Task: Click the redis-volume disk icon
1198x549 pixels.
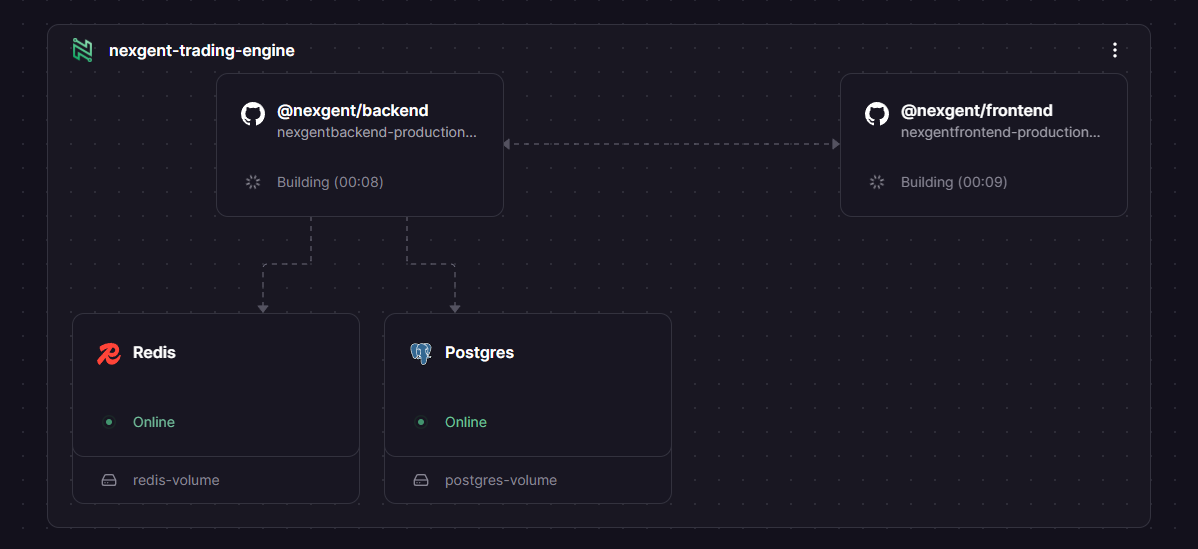Action: 109,480
